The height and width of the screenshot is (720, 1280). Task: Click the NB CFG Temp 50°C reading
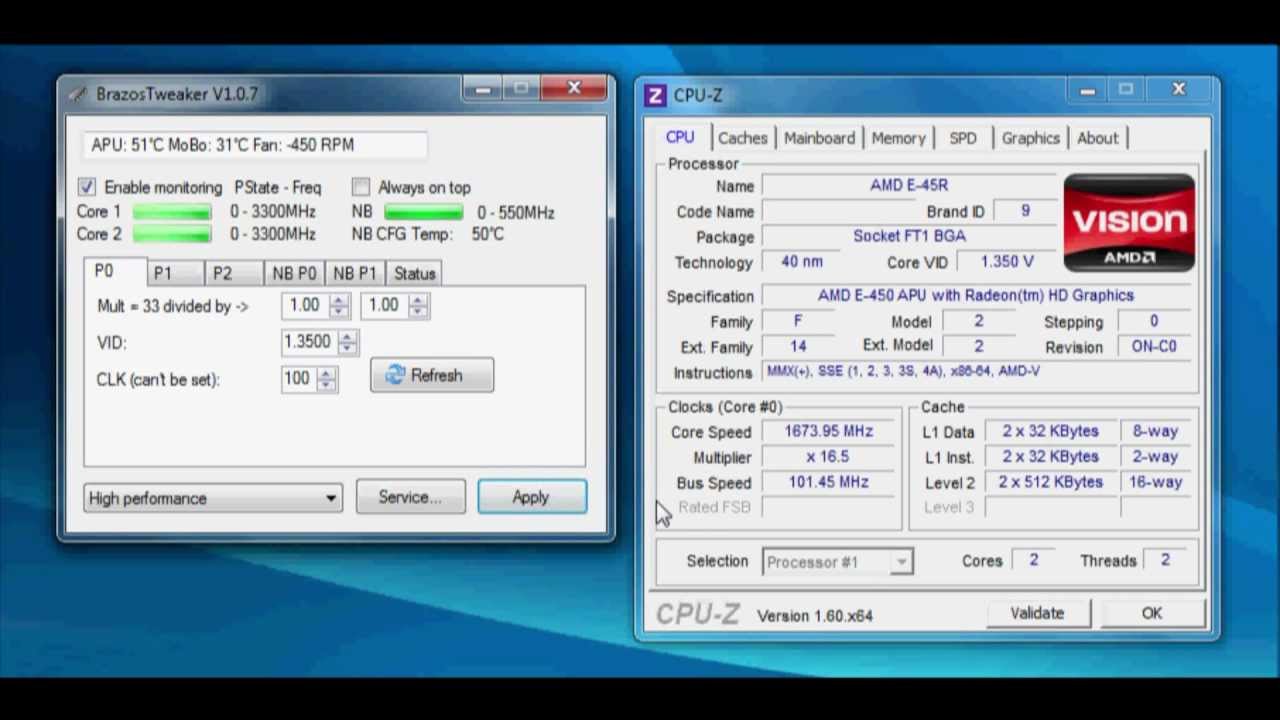(488, 234)
